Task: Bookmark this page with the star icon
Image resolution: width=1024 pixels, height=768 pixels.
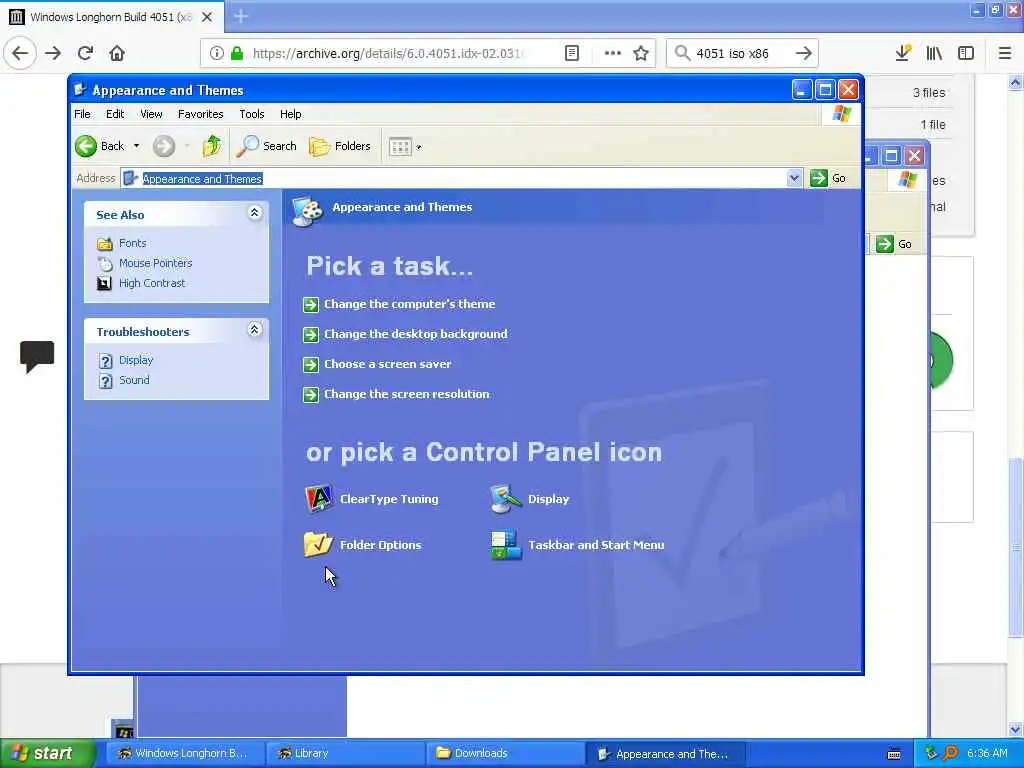Action: coord(641,53)
